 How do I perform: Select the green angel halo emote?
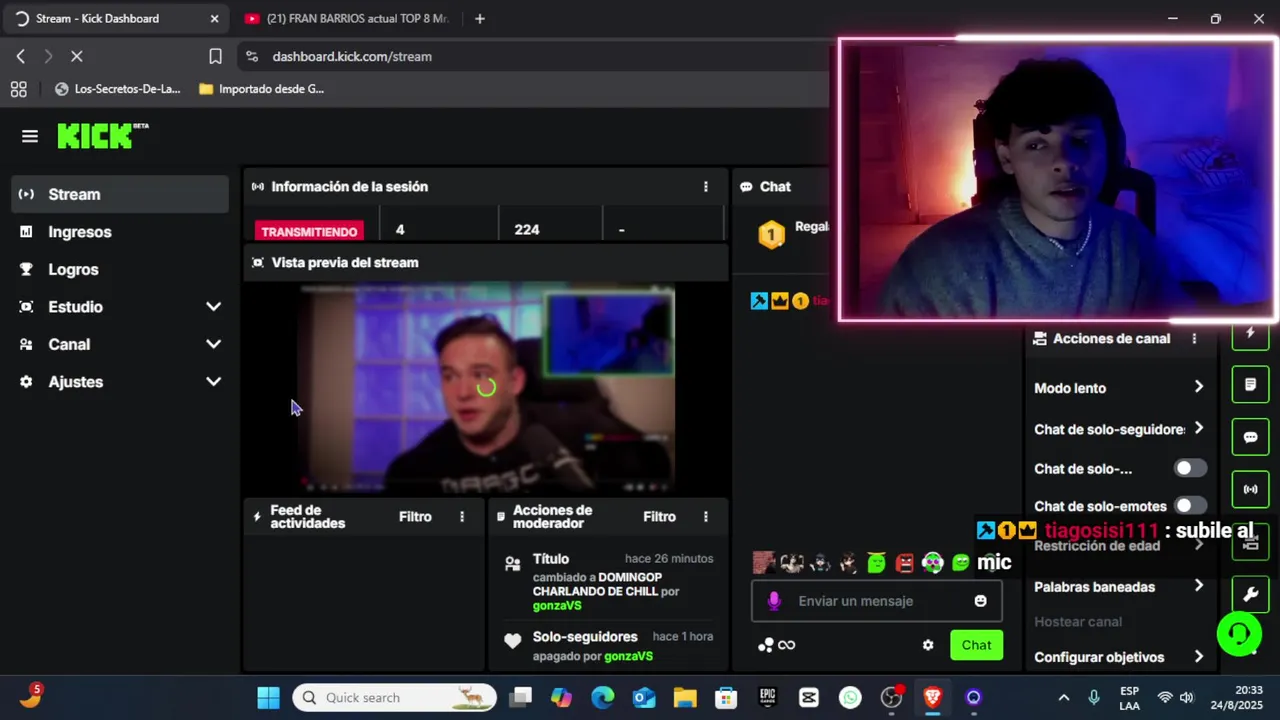coord(876,563)
